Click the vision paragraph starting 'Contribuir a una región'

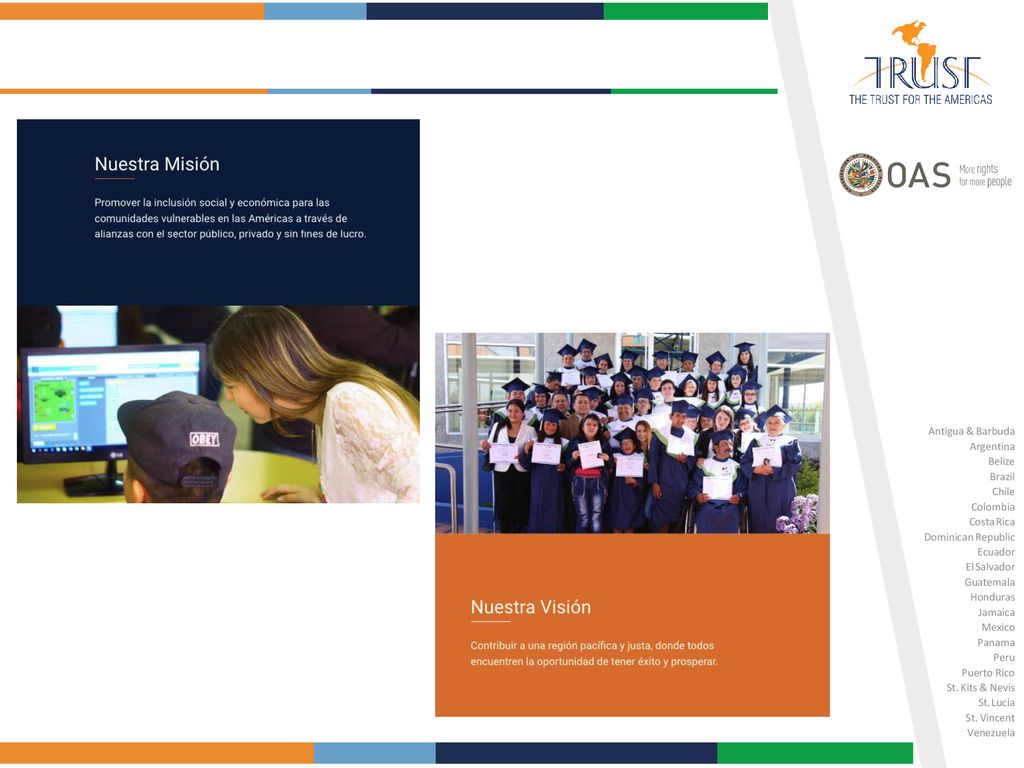(594, 653)
